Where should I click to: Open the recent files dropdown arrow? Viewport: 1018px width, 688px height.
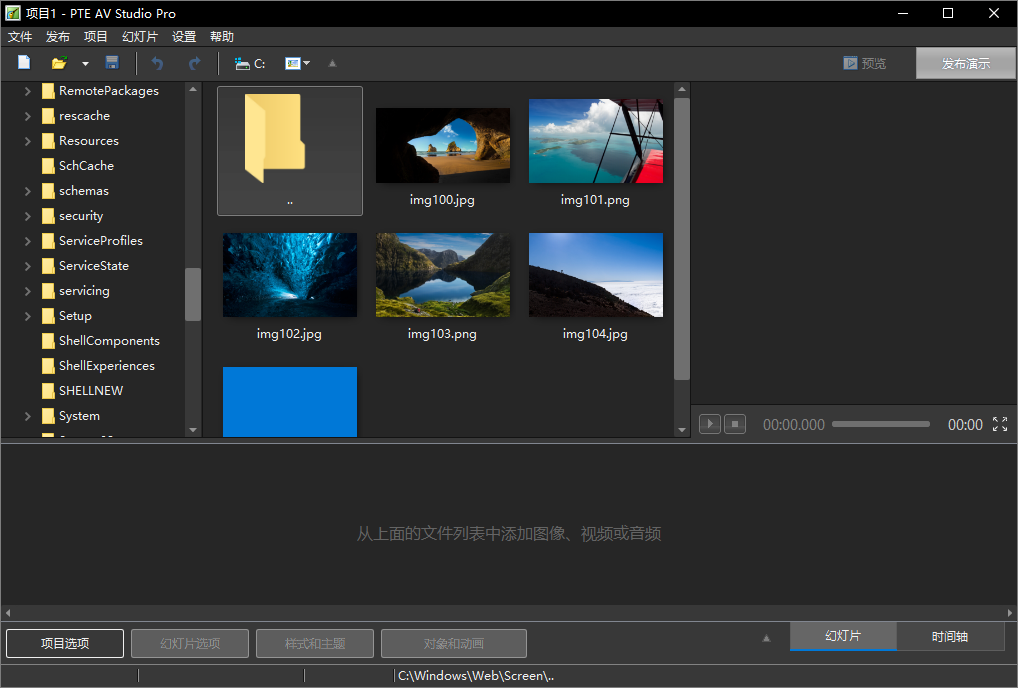(x=84, y=62)
